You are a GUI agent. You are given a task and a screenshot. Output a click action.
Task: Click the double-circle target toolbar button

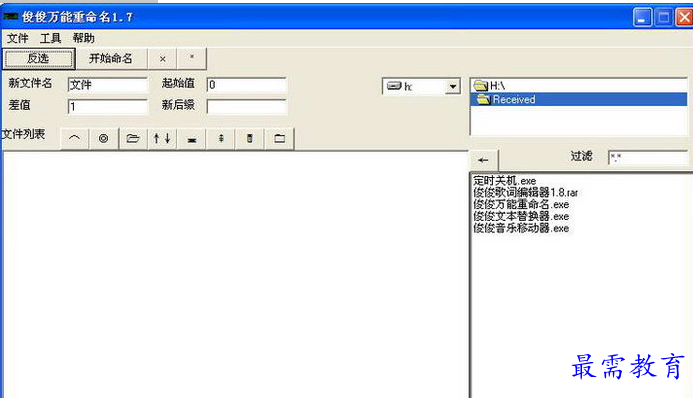(x=103, y=139)
